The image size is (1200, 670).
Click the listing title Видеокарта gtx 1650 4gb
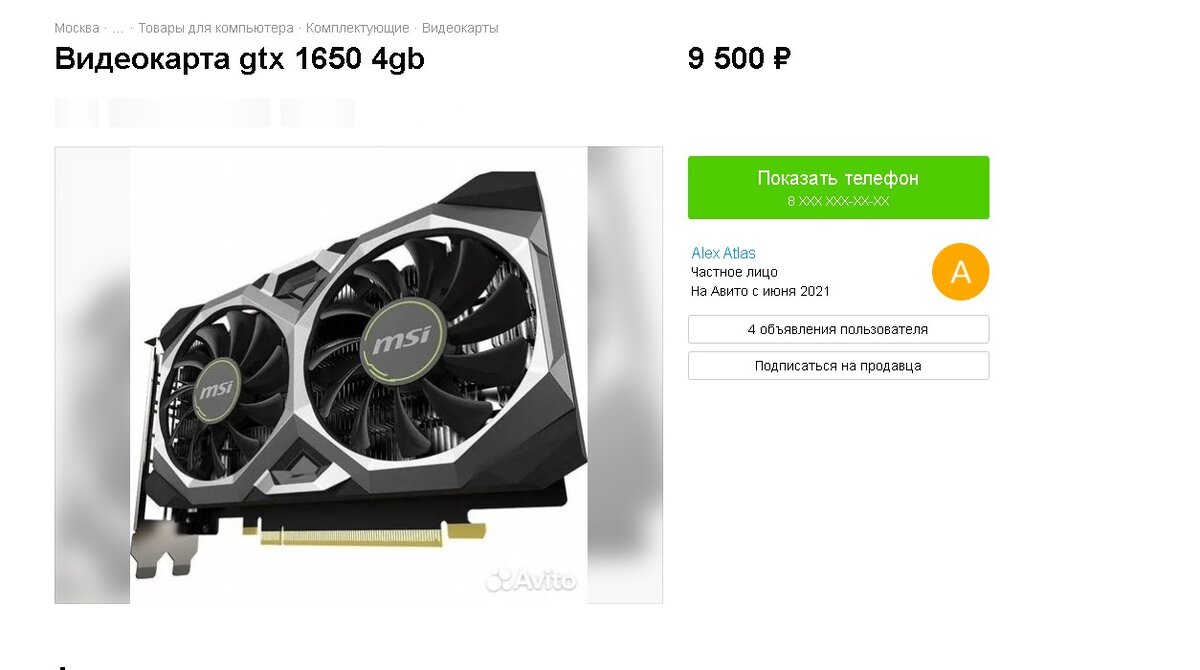pyautogui.click(x=240, y=59)
